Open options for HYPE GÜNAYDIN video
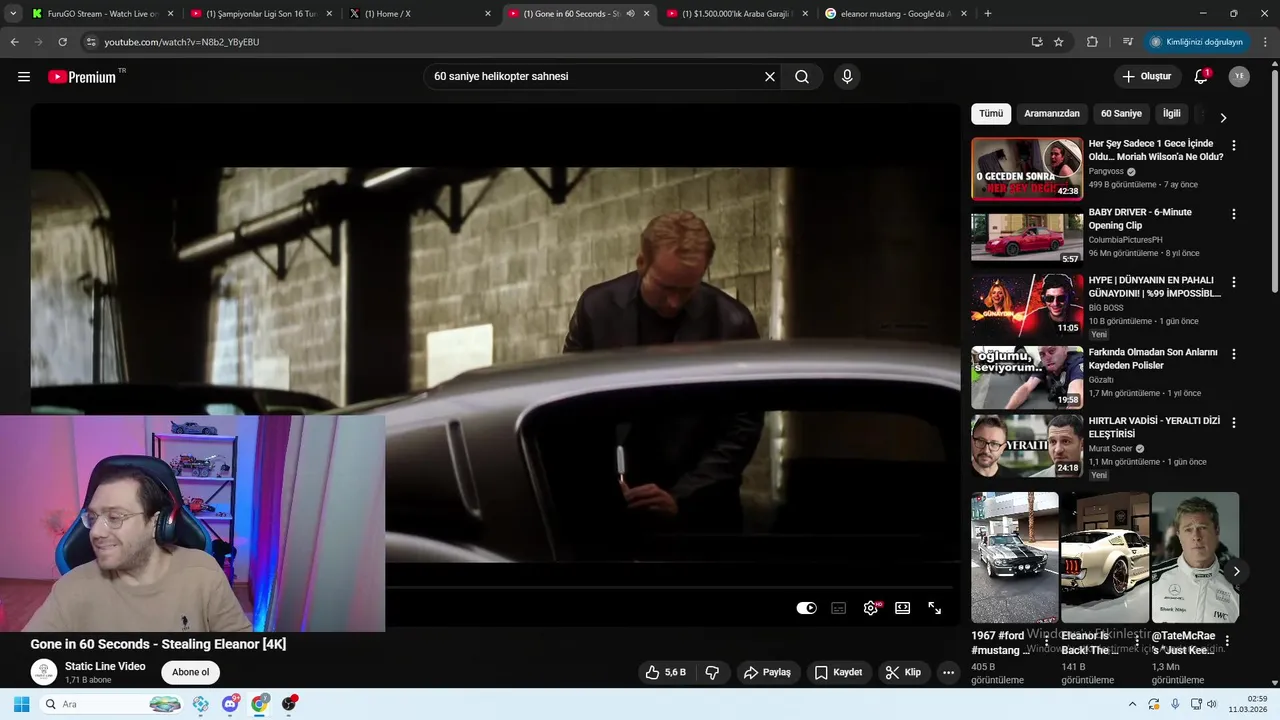The height and width of the screenshot is (720, 1280). coord(1233,282)
